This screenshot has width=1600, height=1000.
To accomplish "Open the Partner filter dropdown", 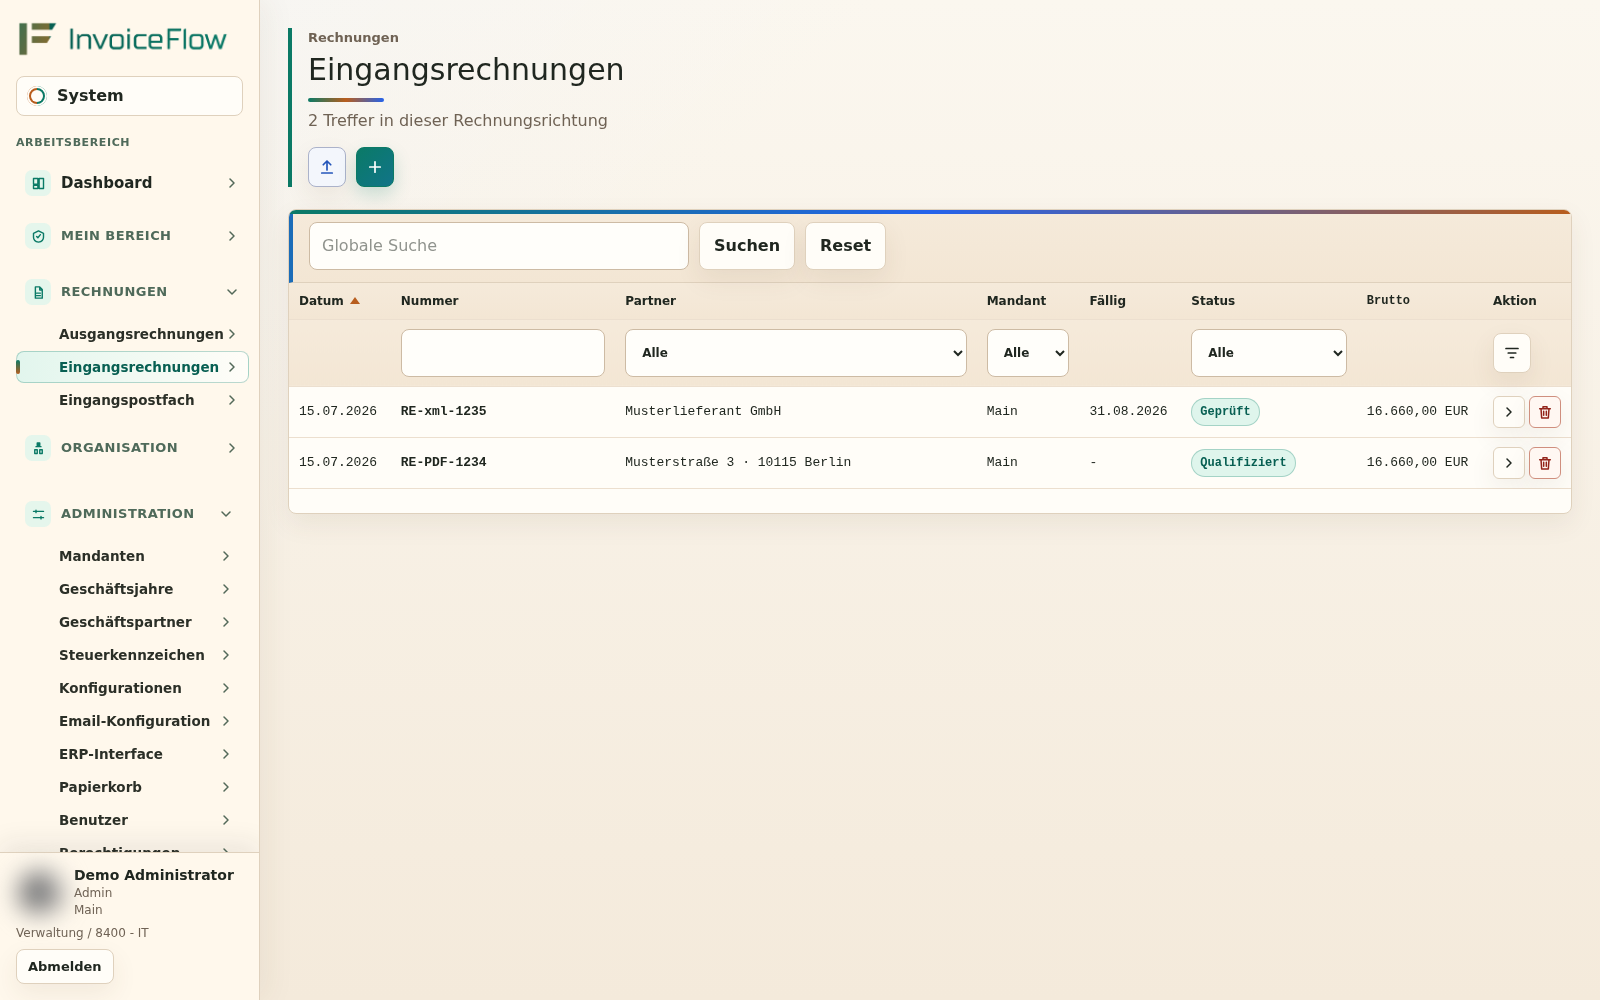I will pos(795,353).
